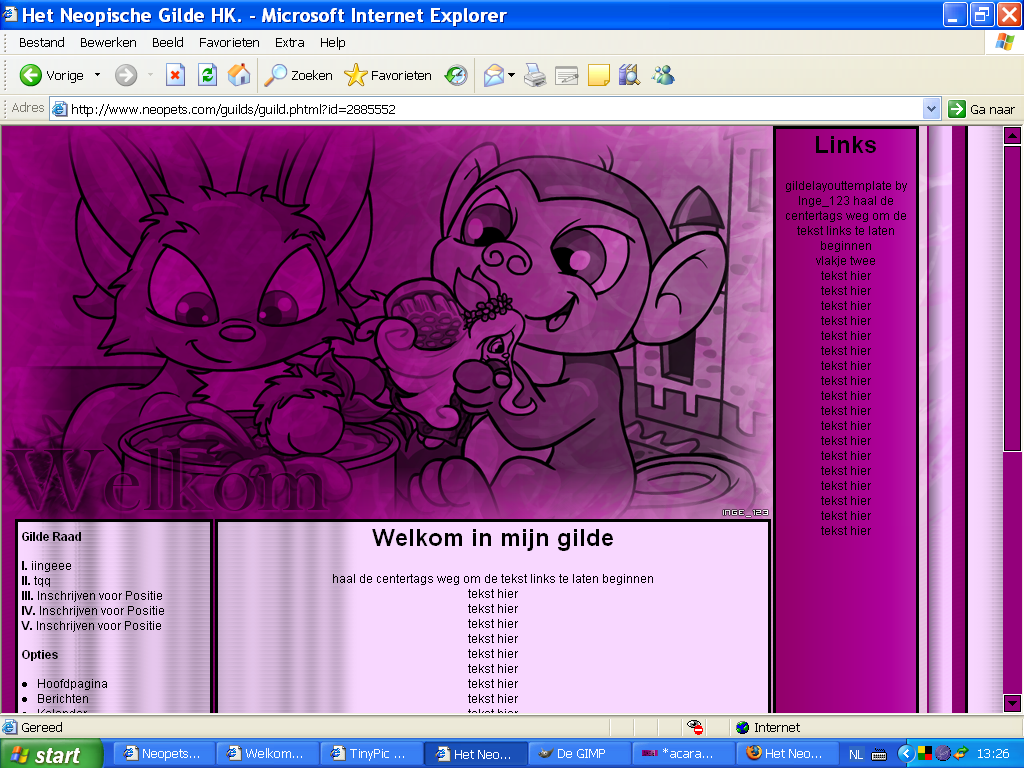Screen dimensions: 1024x768
Task: Click the scrollbar down arrow
Action: 1012,703
